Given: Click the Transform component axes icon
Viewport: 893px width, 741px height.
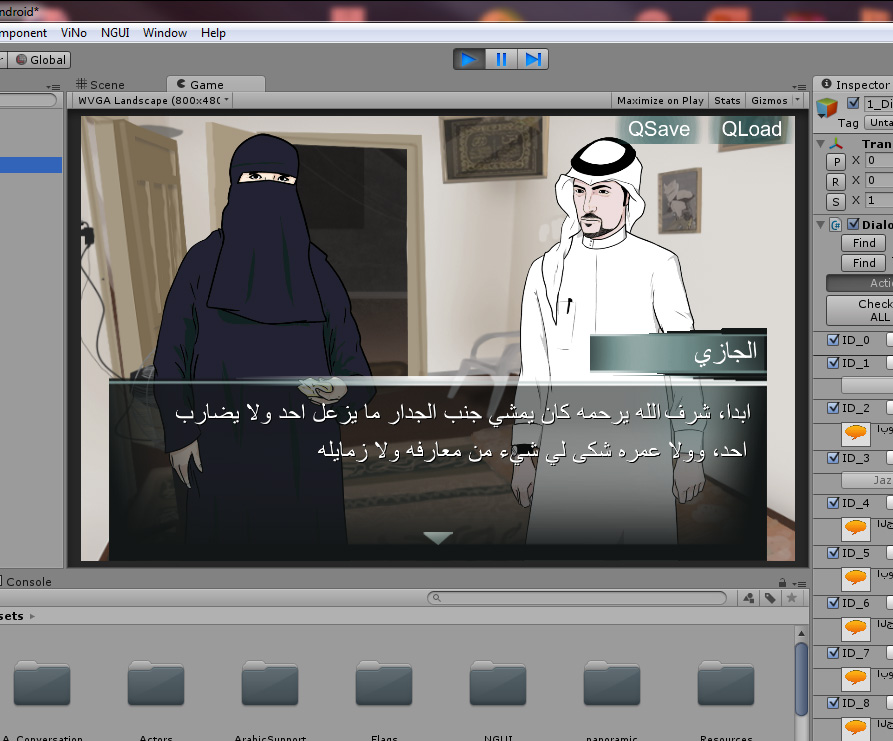Looking at the screenshot, I should point(835,144).
